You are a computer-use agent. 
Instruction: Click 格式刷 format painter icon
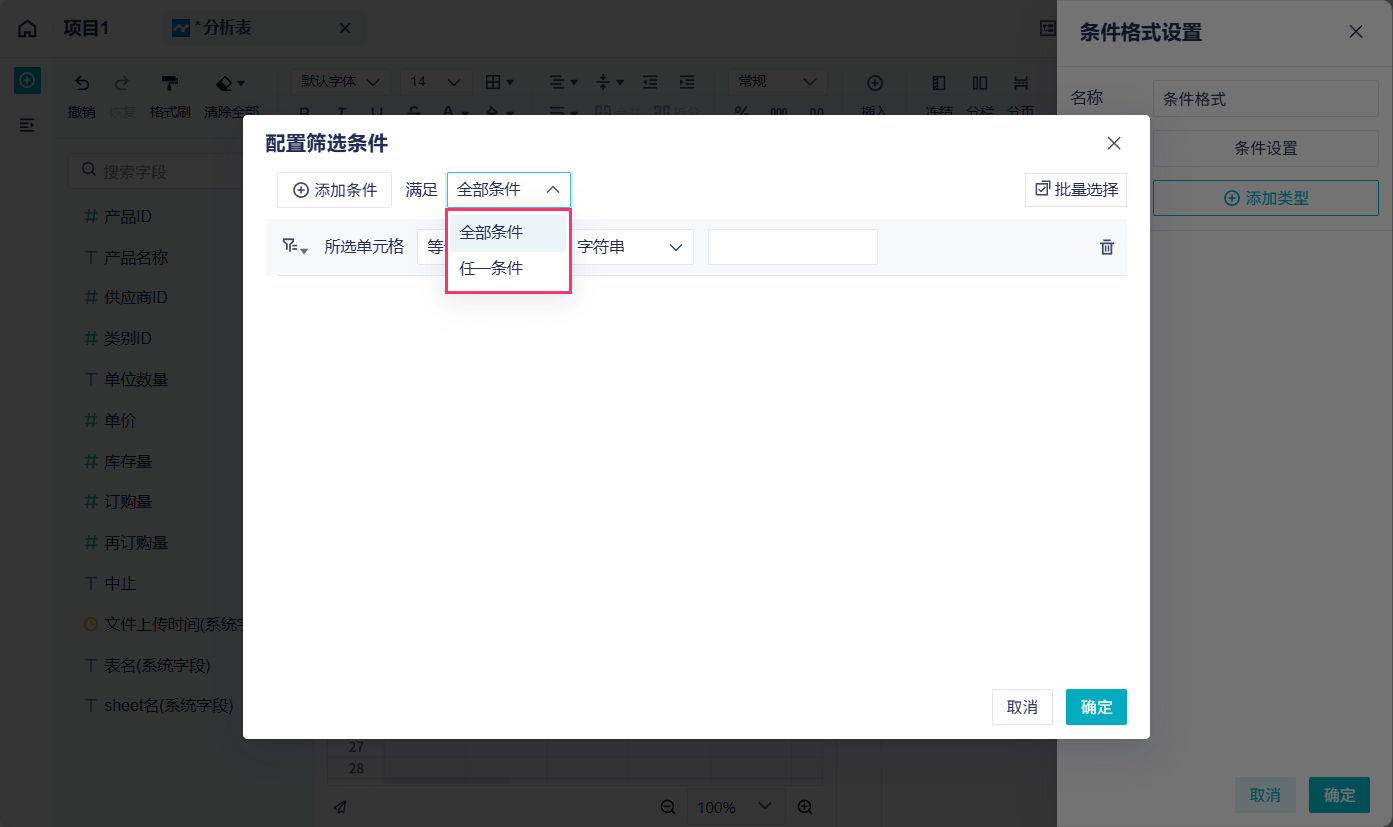(x=170, y=83)
